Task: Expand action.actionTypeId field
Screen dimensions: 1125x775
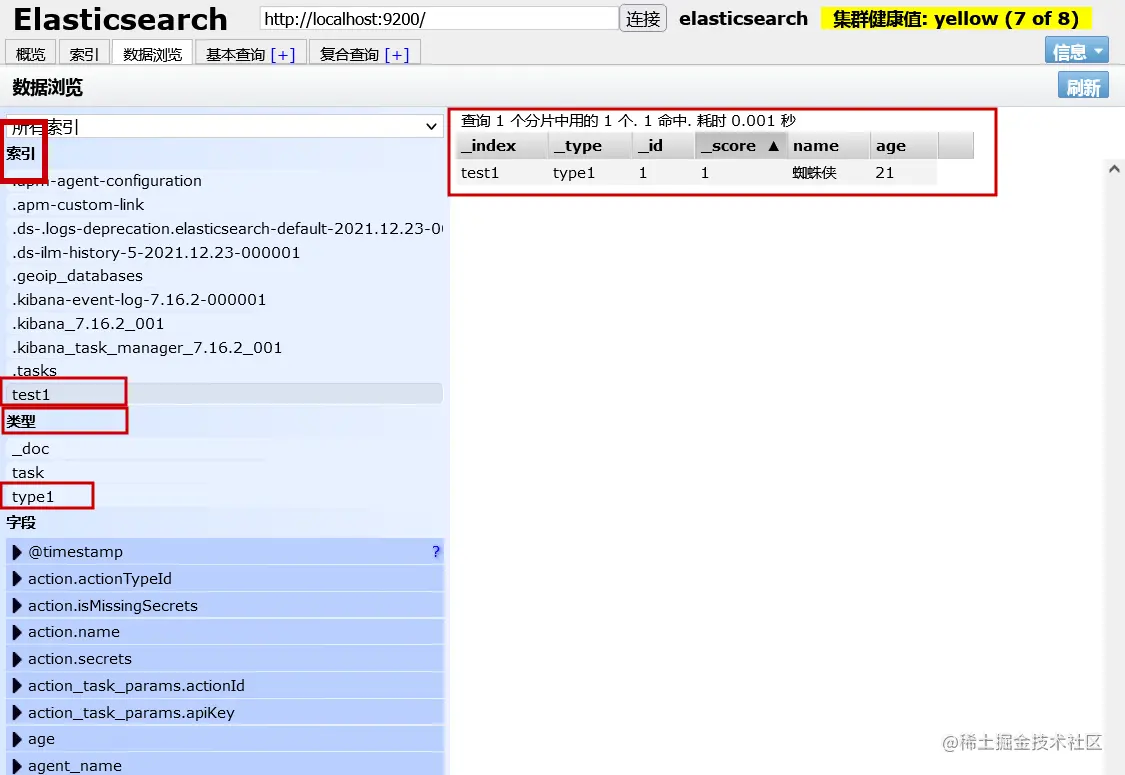Action: (17, 578)
